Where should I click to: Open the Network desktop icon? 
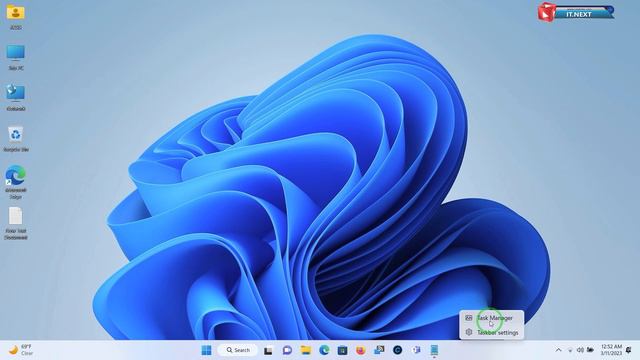tap(16, 97)
